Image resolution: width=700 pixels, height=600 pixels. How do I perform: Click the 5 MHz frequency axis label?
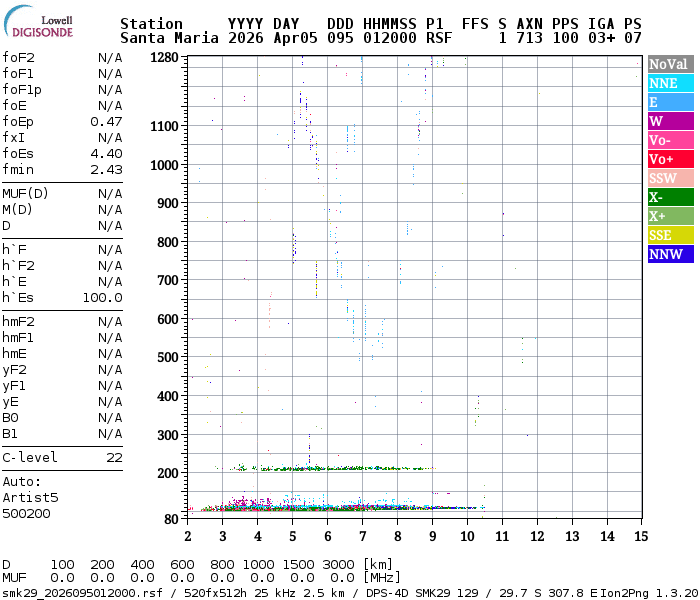[293, 536]
